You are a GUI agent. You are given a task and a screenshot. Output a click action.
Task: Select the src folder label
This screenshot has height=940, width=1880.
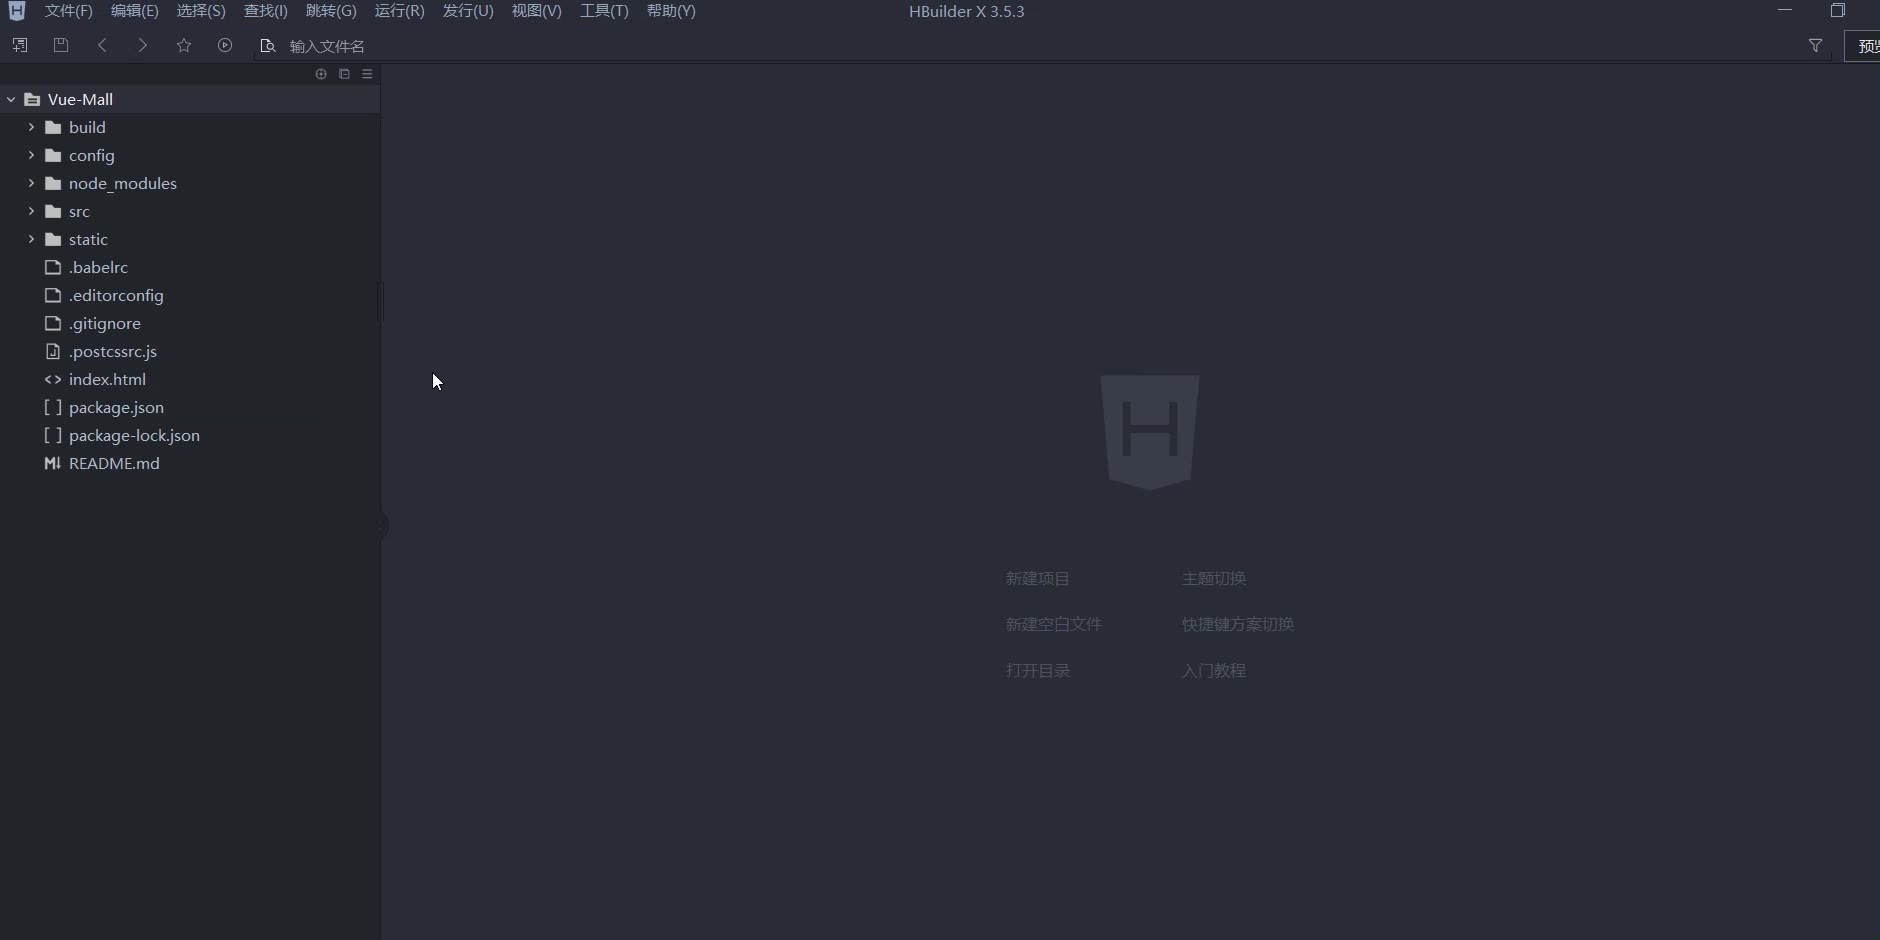point(79,211)
